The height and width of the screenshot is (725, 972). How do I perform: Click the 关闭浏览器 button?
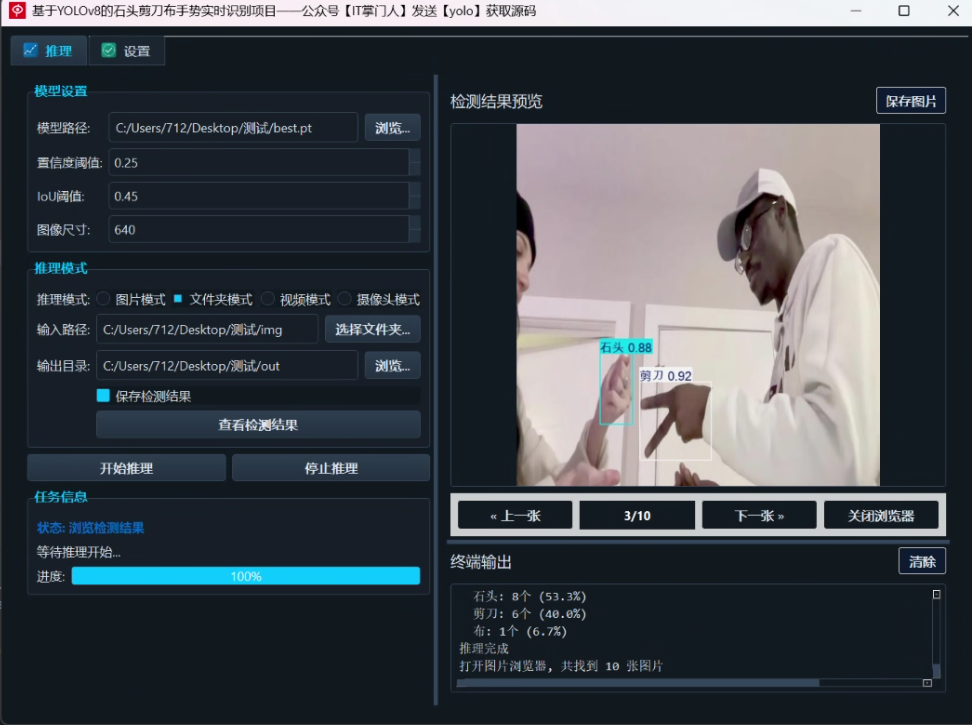pyautogui.click(x=881, y=516)
